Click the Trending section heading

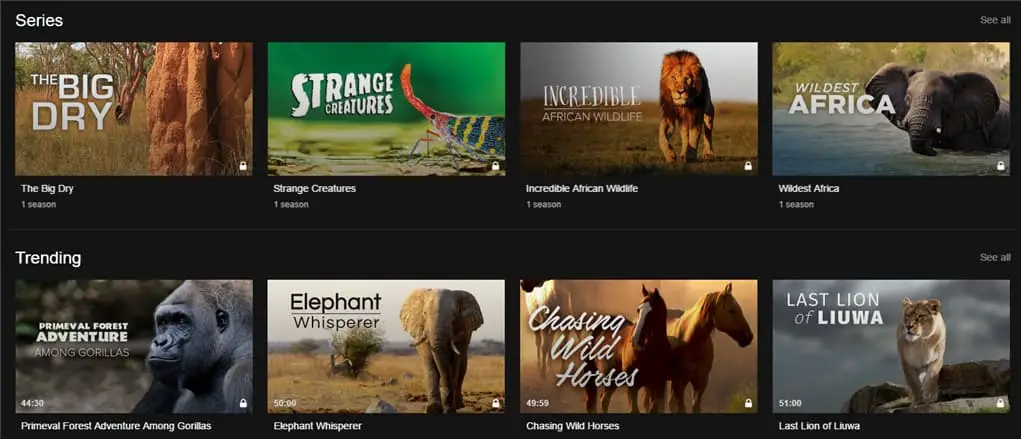(48, 259)
